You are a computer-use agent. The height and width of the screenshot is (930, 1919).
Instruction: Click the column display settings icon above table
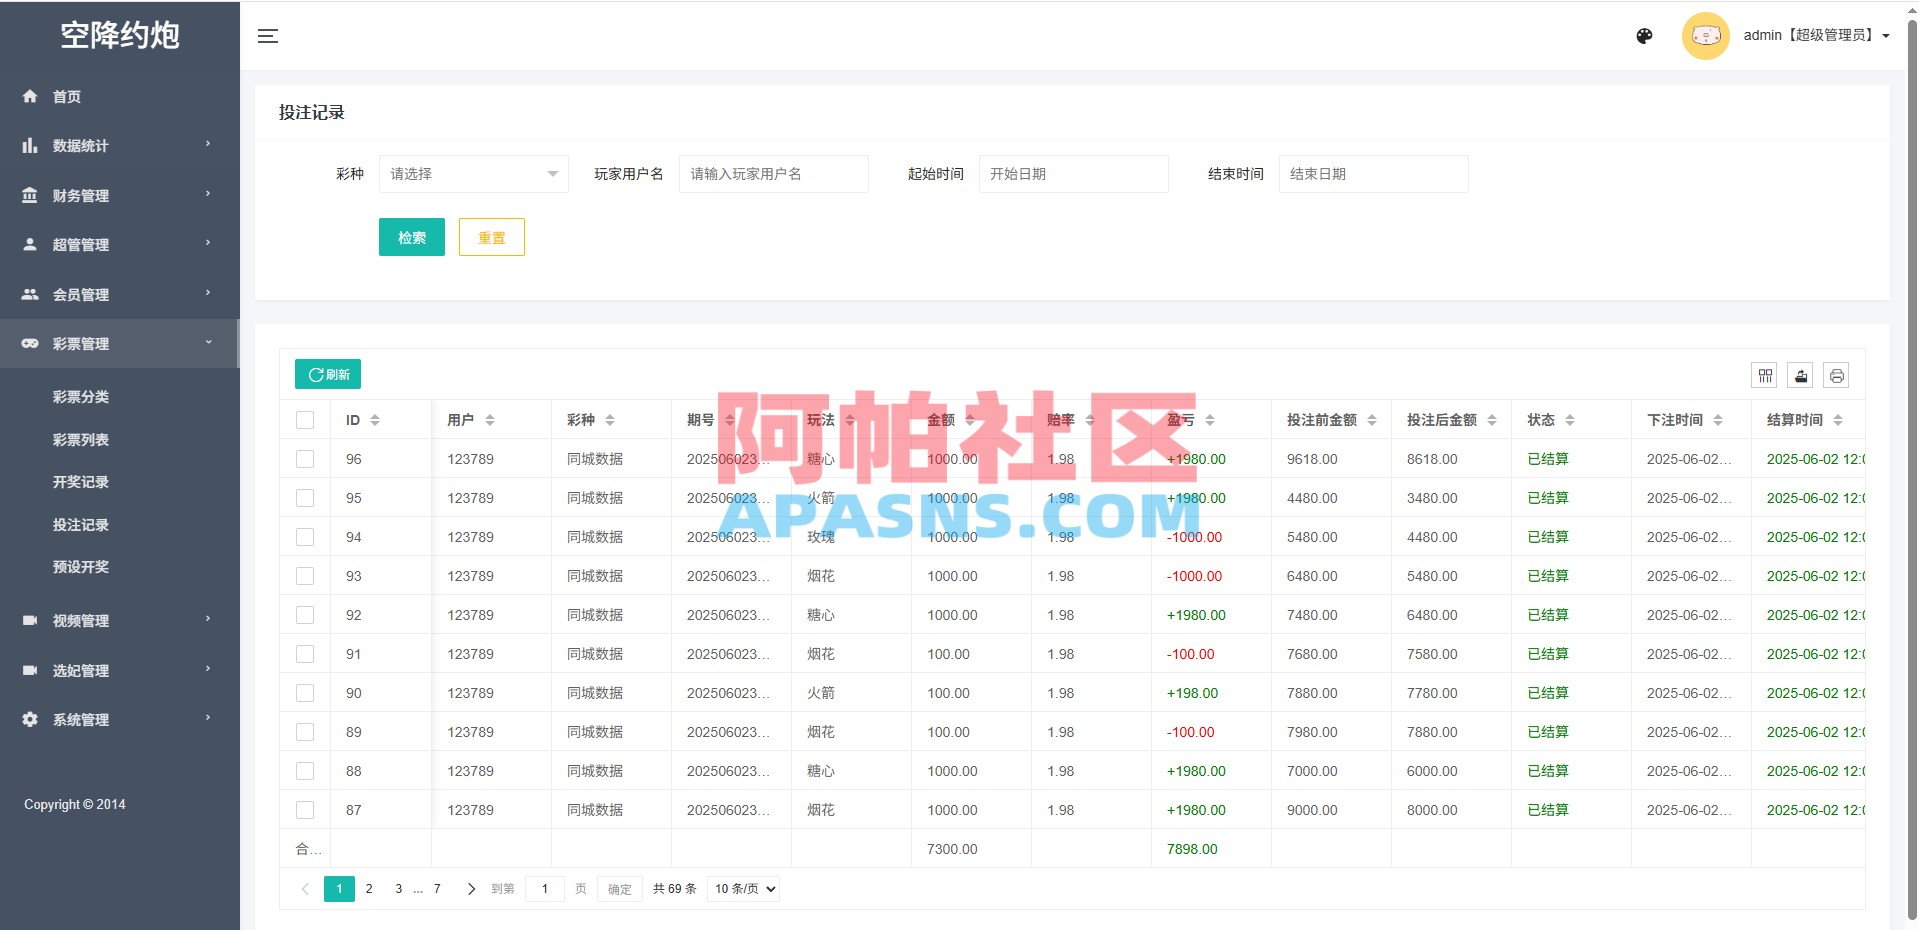(1764, 375)
